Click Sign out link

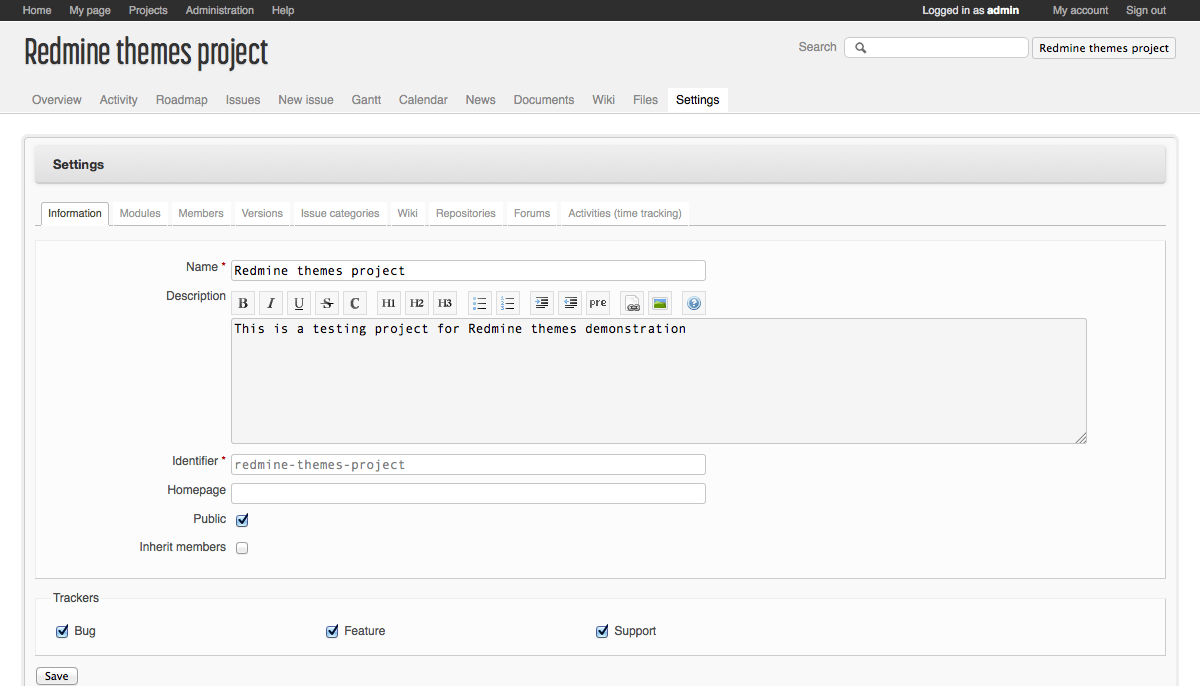click(x=1146, y=10)
